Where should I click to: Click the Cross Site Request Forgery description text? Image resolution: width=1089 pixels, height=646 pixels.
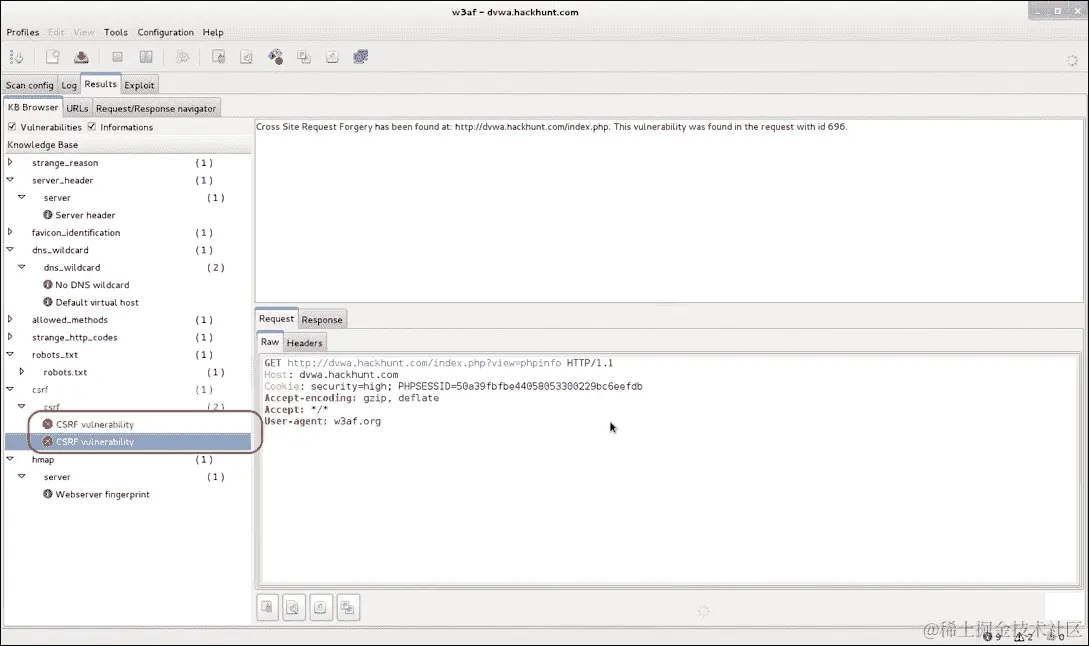point(551,126)
